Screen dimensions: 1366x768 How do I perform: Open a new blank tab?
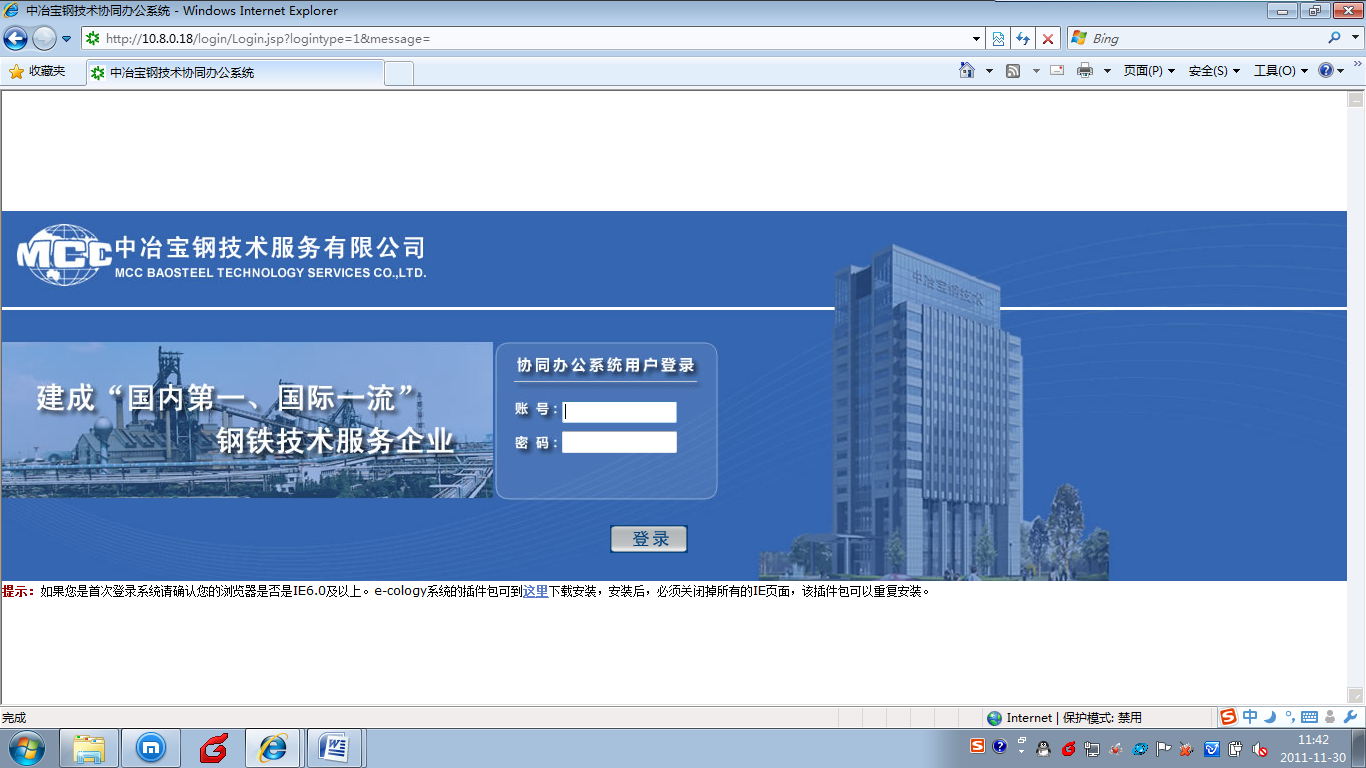[399, 73]
